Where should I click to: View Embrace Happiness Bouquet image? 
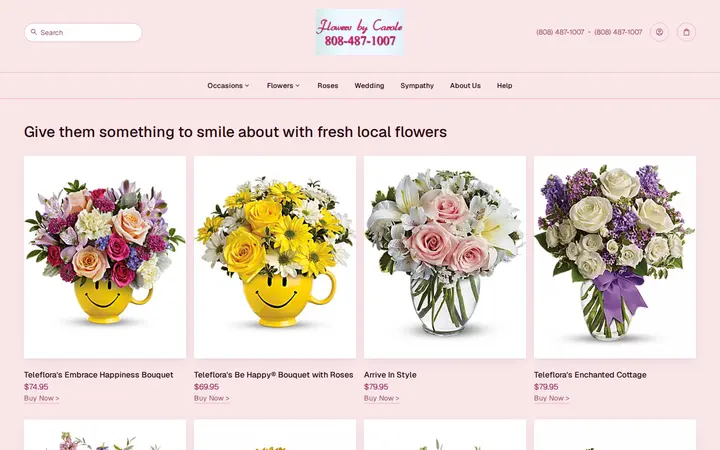click(105, 257)
